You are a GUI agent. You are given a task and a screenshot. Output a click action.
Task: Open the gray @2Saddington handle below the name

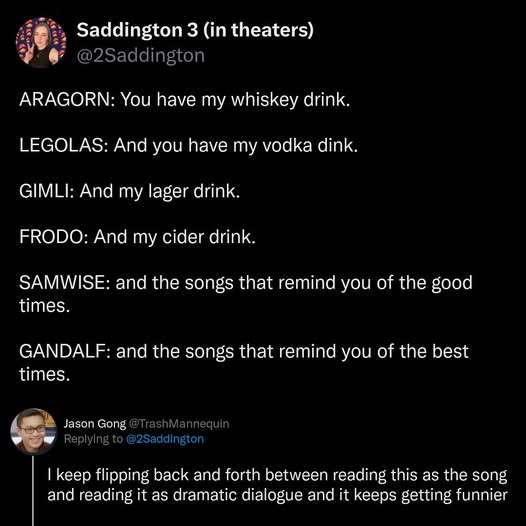click(141, 56)
